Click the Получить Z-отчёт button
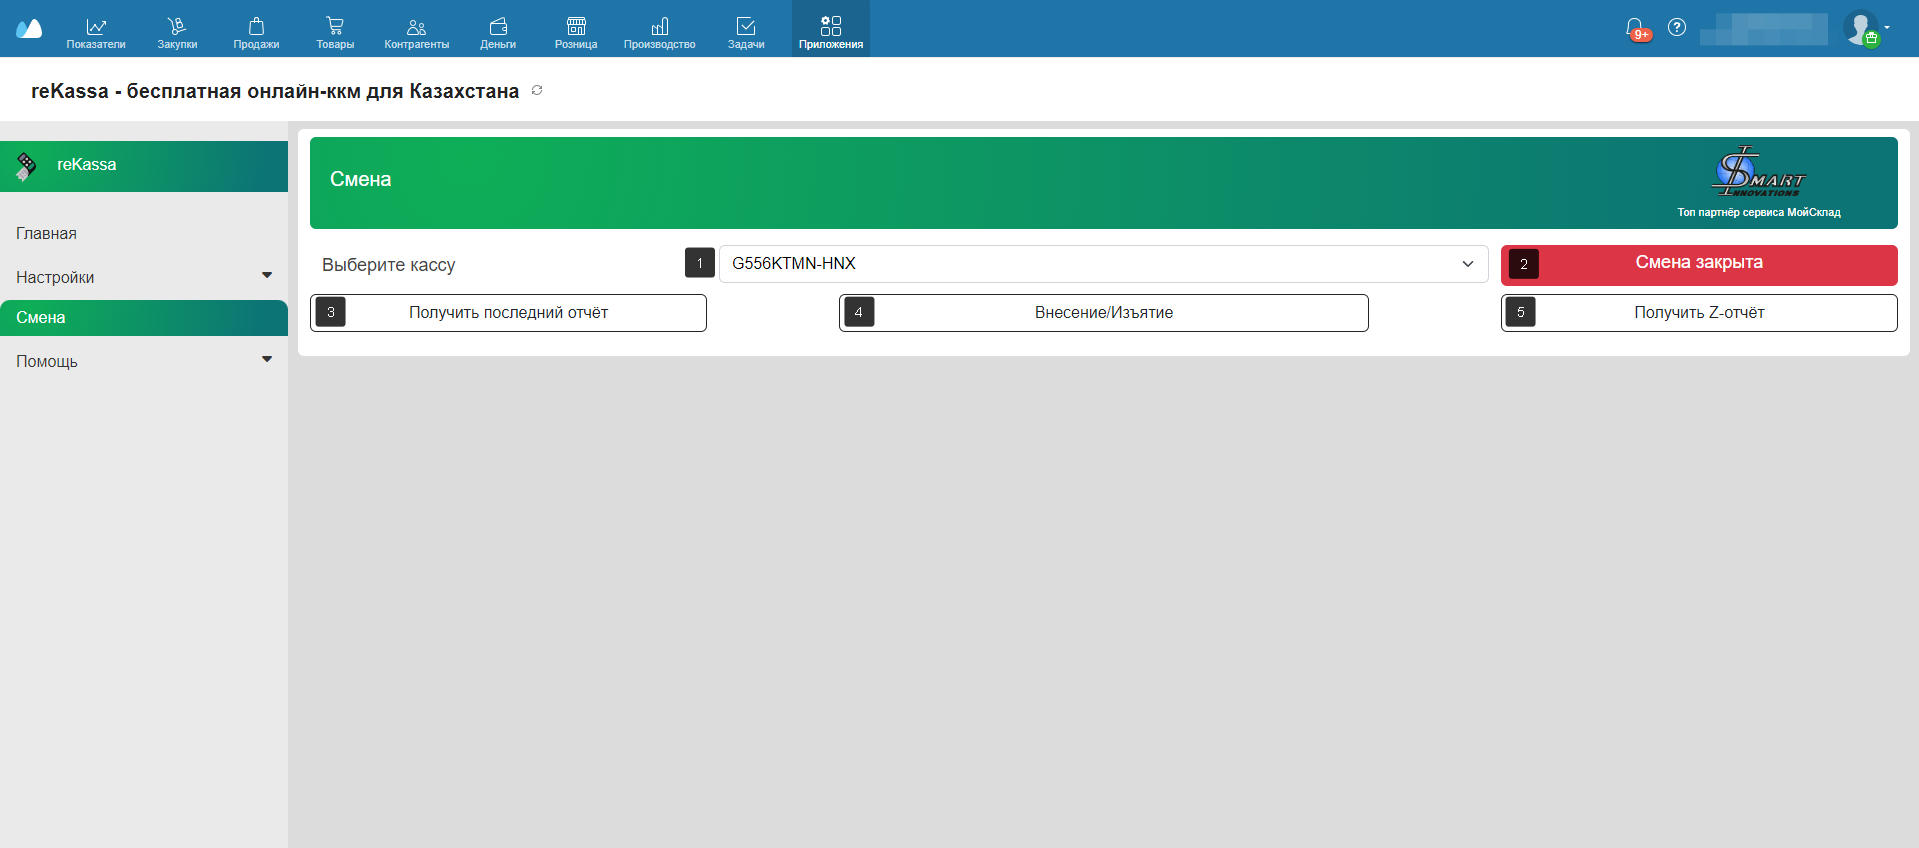The height and width of the screenshot is (848, 1919). point(1698,313)
